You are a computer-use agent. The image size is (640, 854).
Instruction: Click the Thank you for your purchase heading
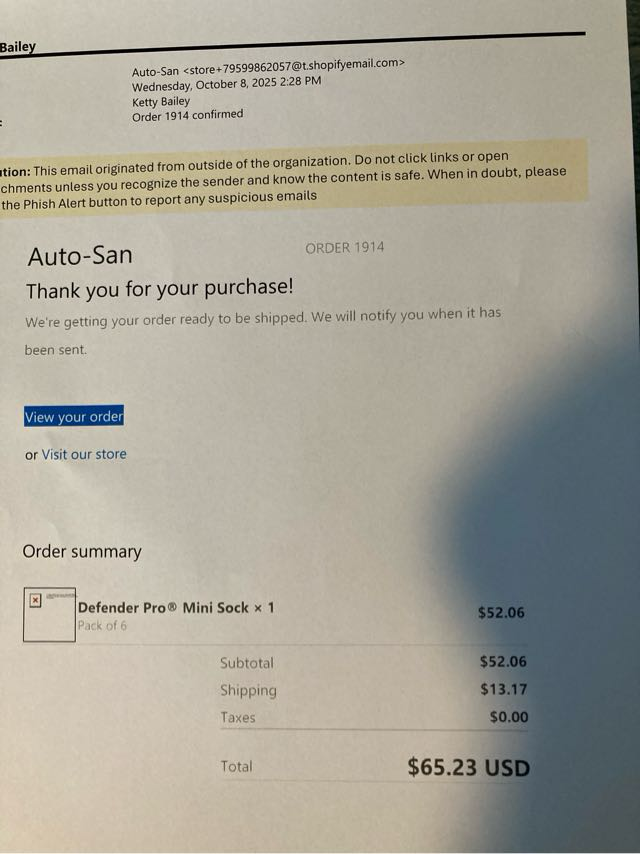click(160, 288)
